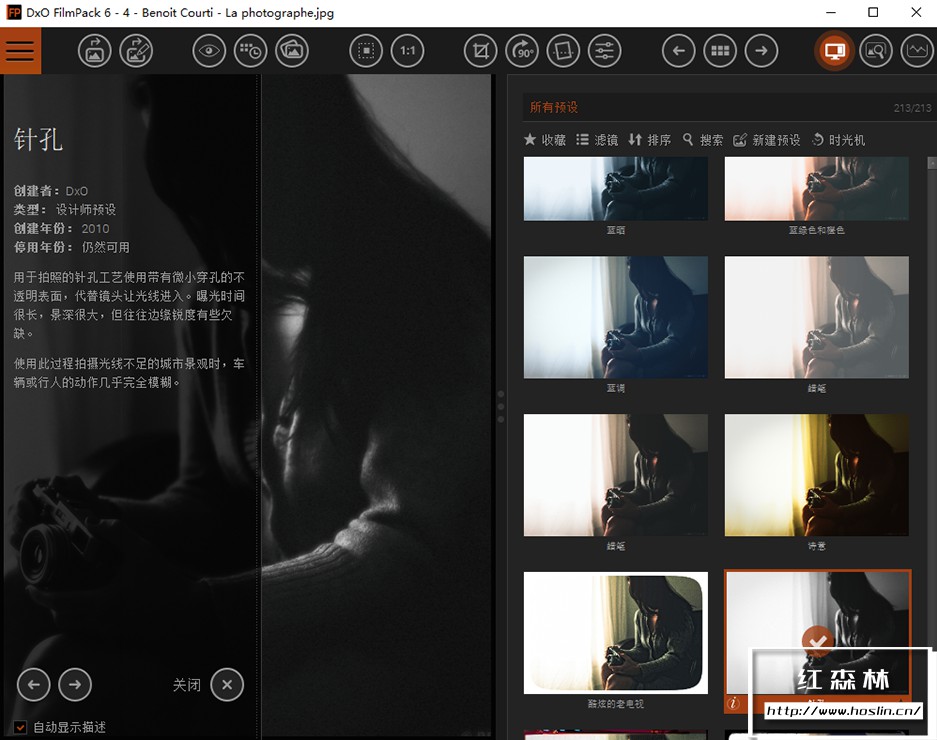This screenshot has height=740, width=937.
Task: Toggle 1:1 zoom view
Action: point(407,50)
